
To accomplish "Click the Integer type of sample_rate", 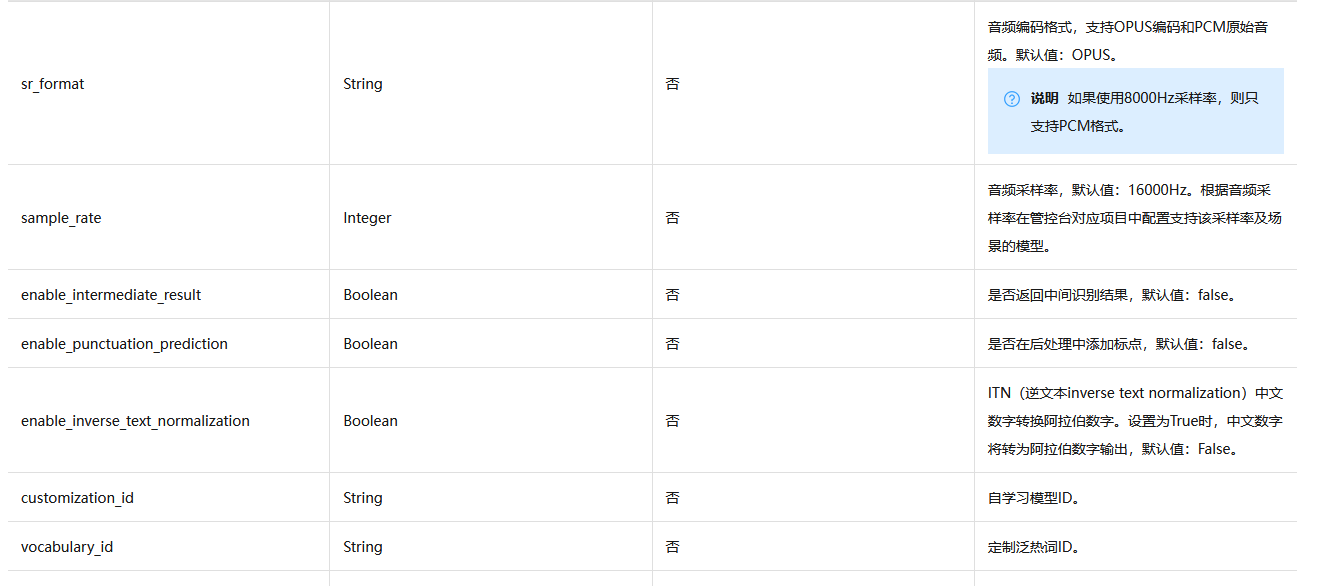I will pos(367,218).
